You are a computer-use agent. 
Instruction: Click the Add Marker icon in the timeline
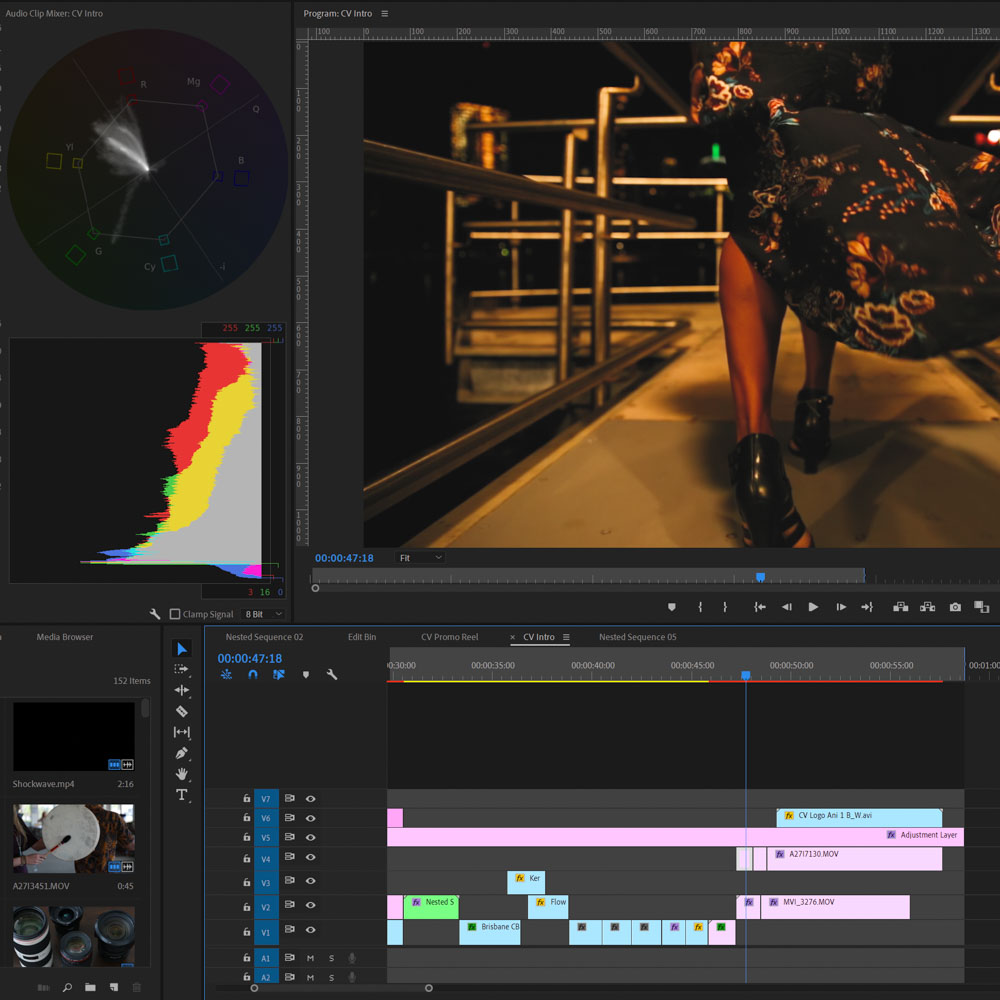tap(305, 674)
